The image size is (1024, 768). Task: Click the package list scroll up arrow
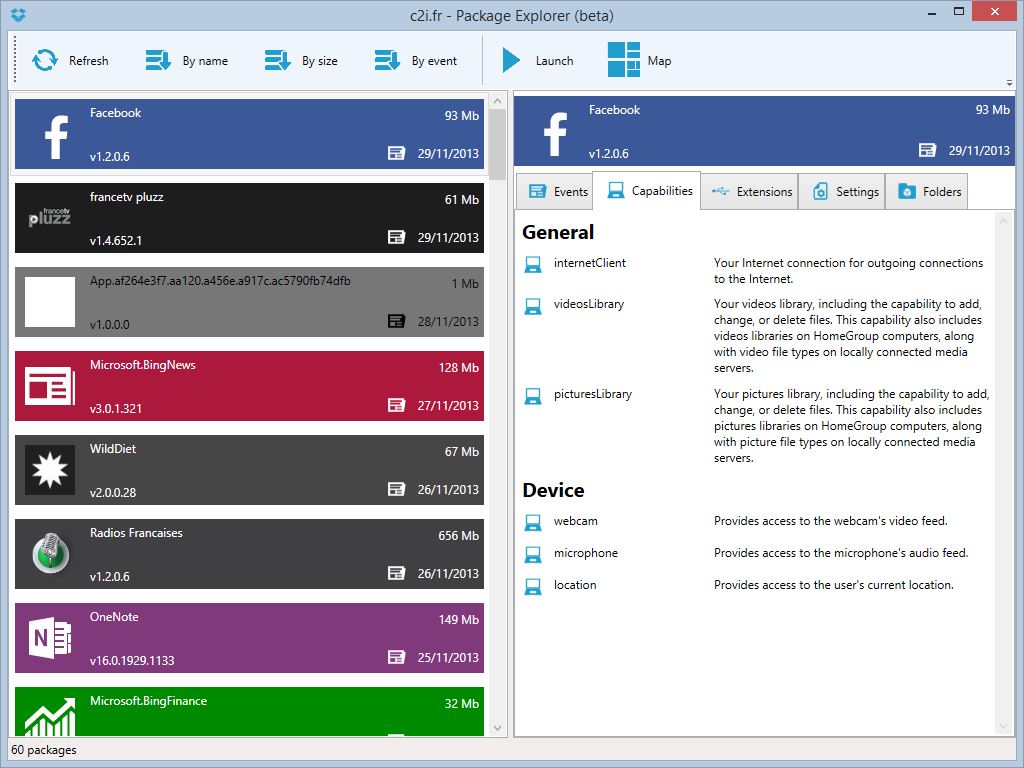pyautogui.click(x=497, y=101)
